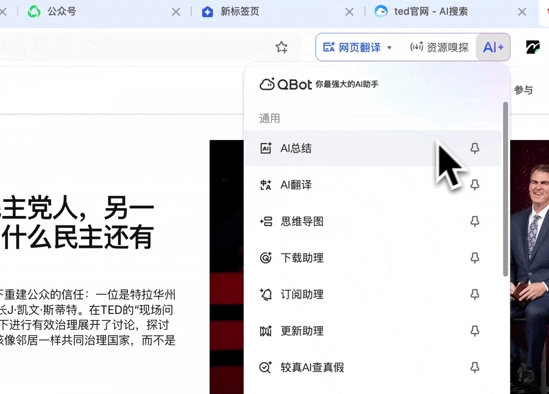Image resolution: width=549 pixels, height=394 pixels.
Task: Open 更新助理 entry
Action: point(373,331)
